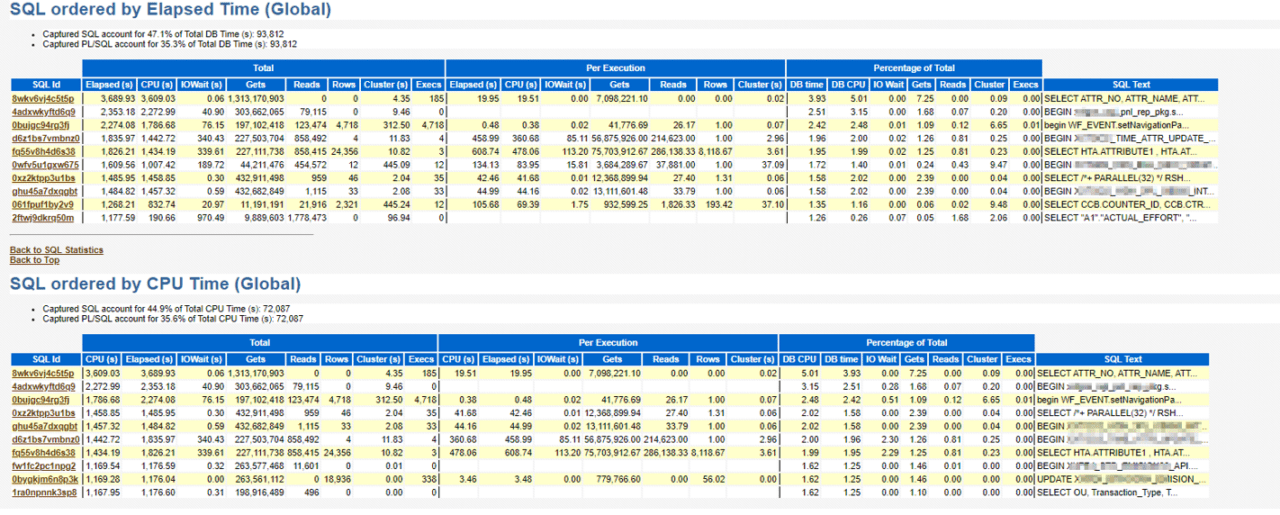Click 0xz2ktpp3u1bs in Elapsed Time table
Viewport: 1280px width, 515px height.
(43, 176)
